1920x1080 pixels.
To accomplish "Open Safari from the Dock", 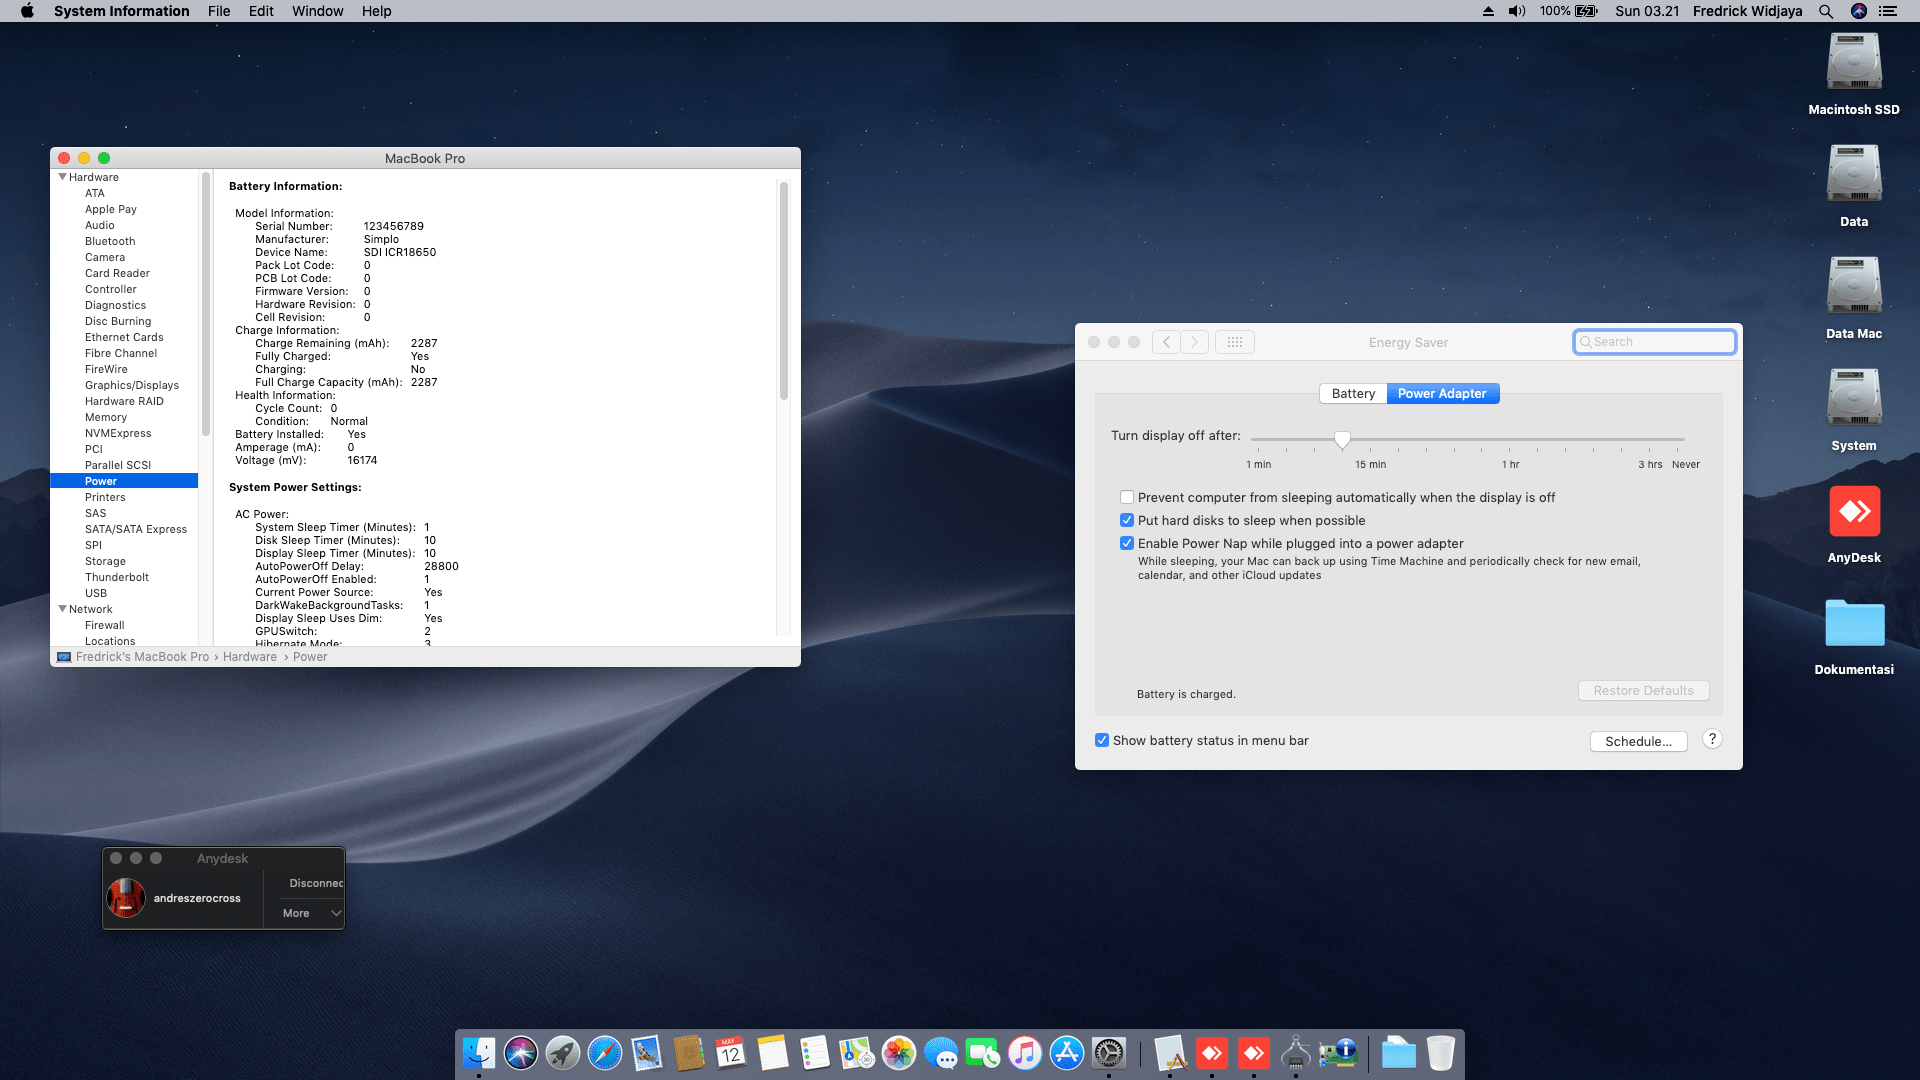I will point(605,1053).
